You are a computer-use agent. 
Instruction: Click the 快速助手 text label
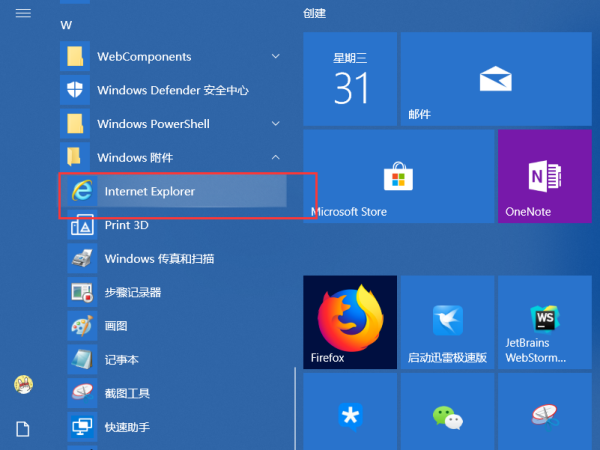click(127, 427)
